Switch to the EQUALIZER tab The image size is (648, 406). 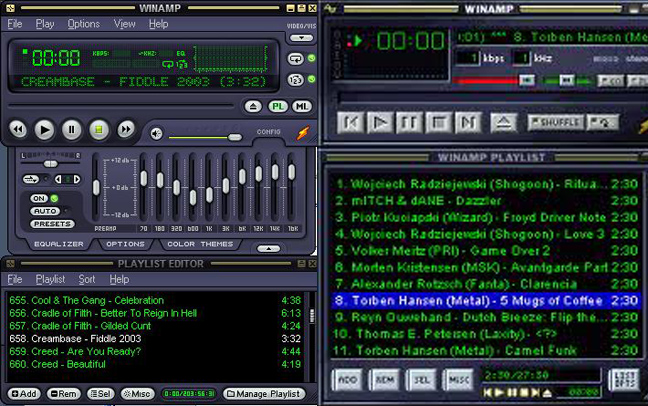tap(58, 244)
